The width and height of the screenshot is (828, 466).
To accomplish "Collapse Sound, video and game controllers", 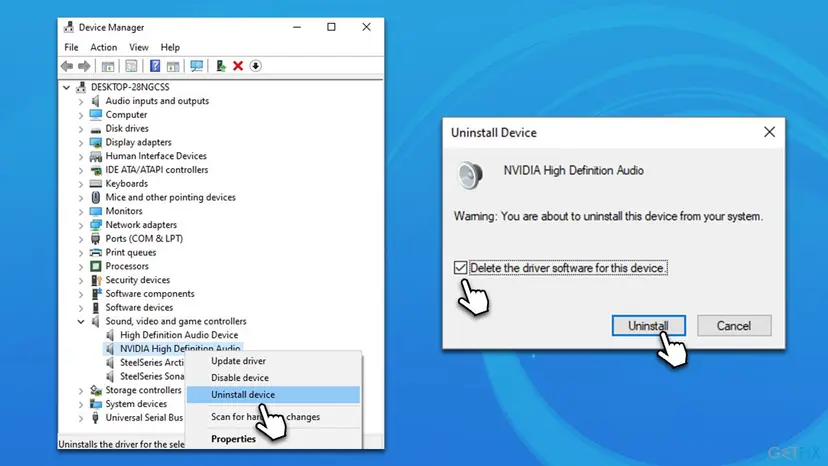I will 81,321.
